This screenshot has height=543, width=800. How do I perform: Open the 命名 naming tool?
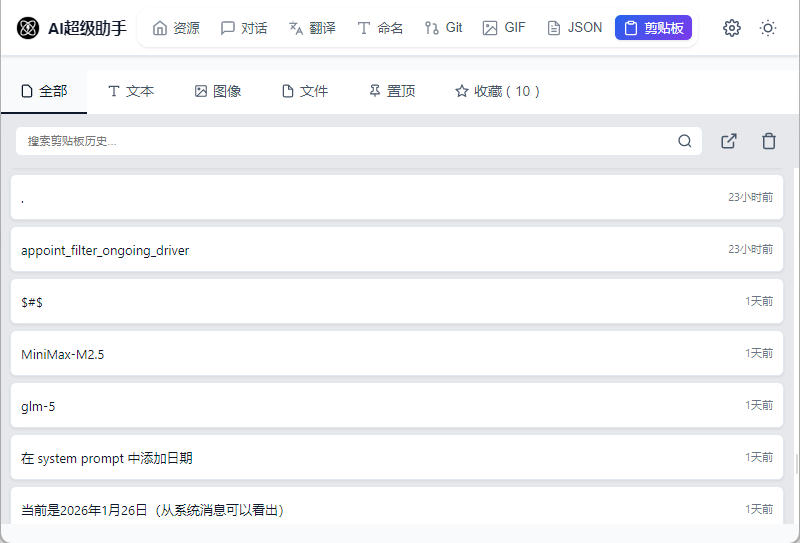[380, 28]
